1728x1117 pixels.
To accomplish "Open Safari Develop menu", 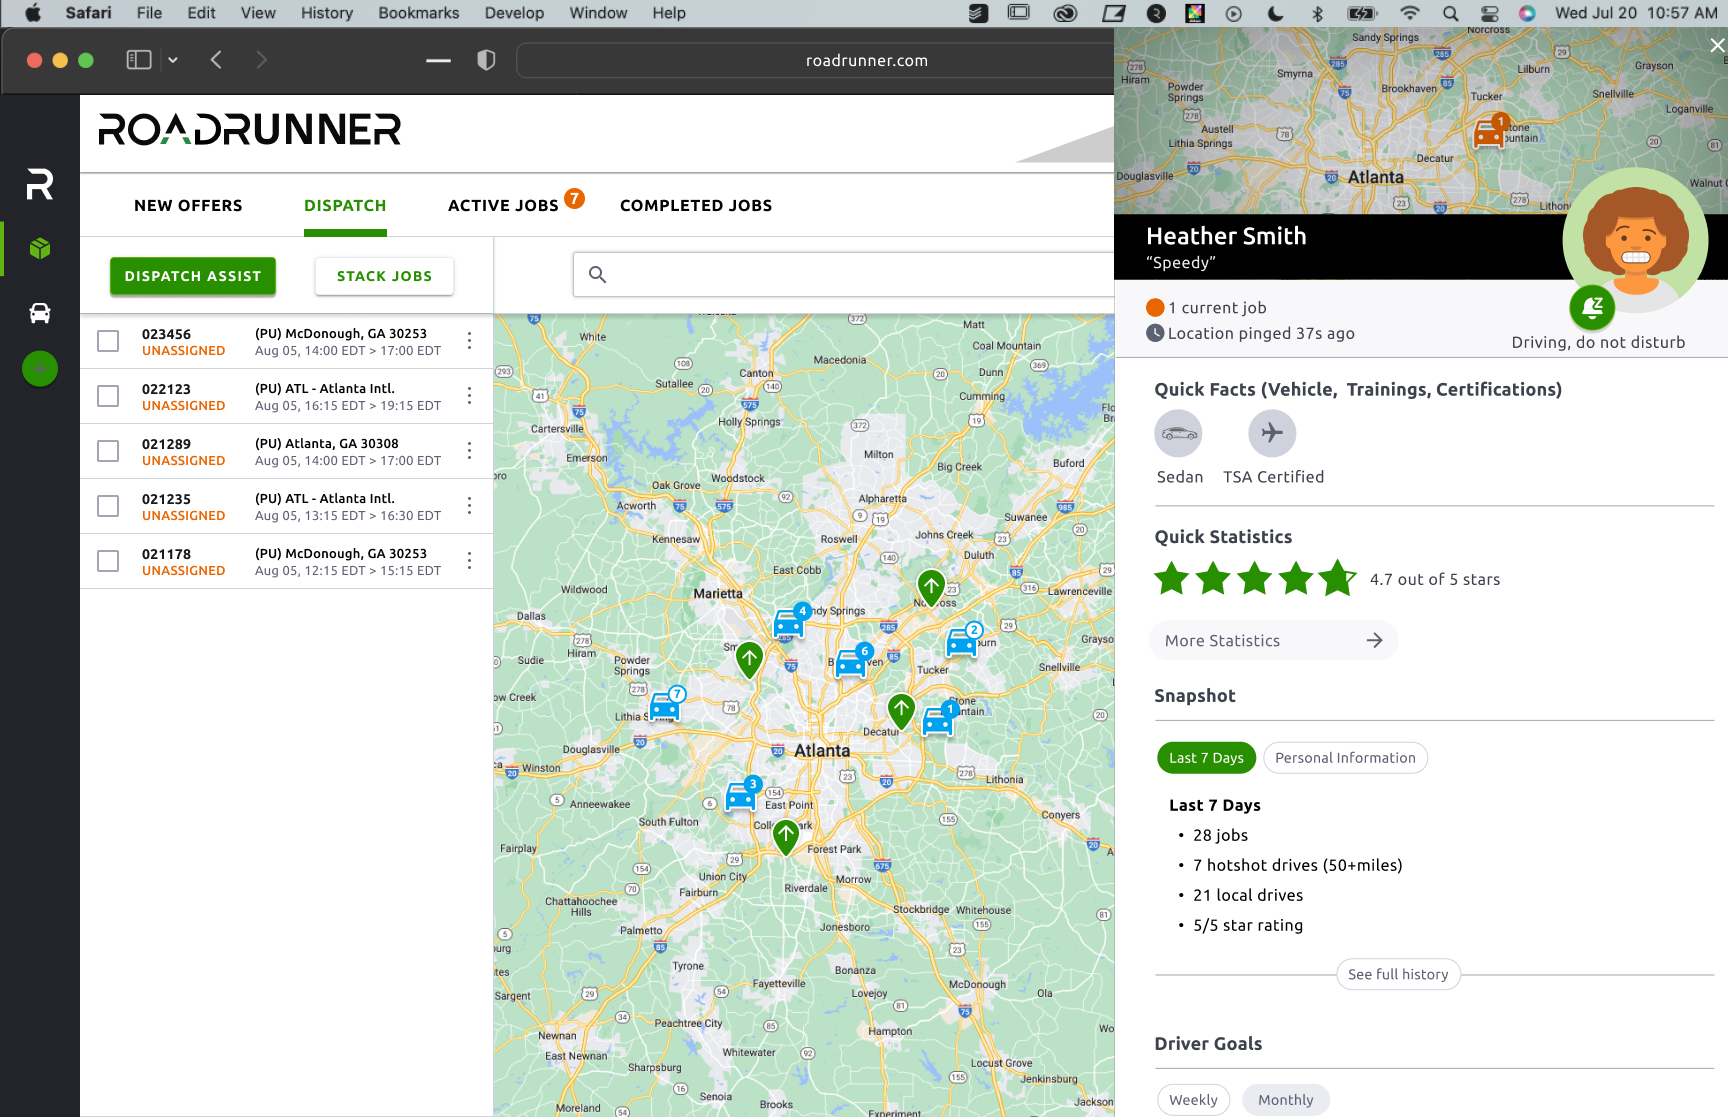I will [x=514, y=13].
